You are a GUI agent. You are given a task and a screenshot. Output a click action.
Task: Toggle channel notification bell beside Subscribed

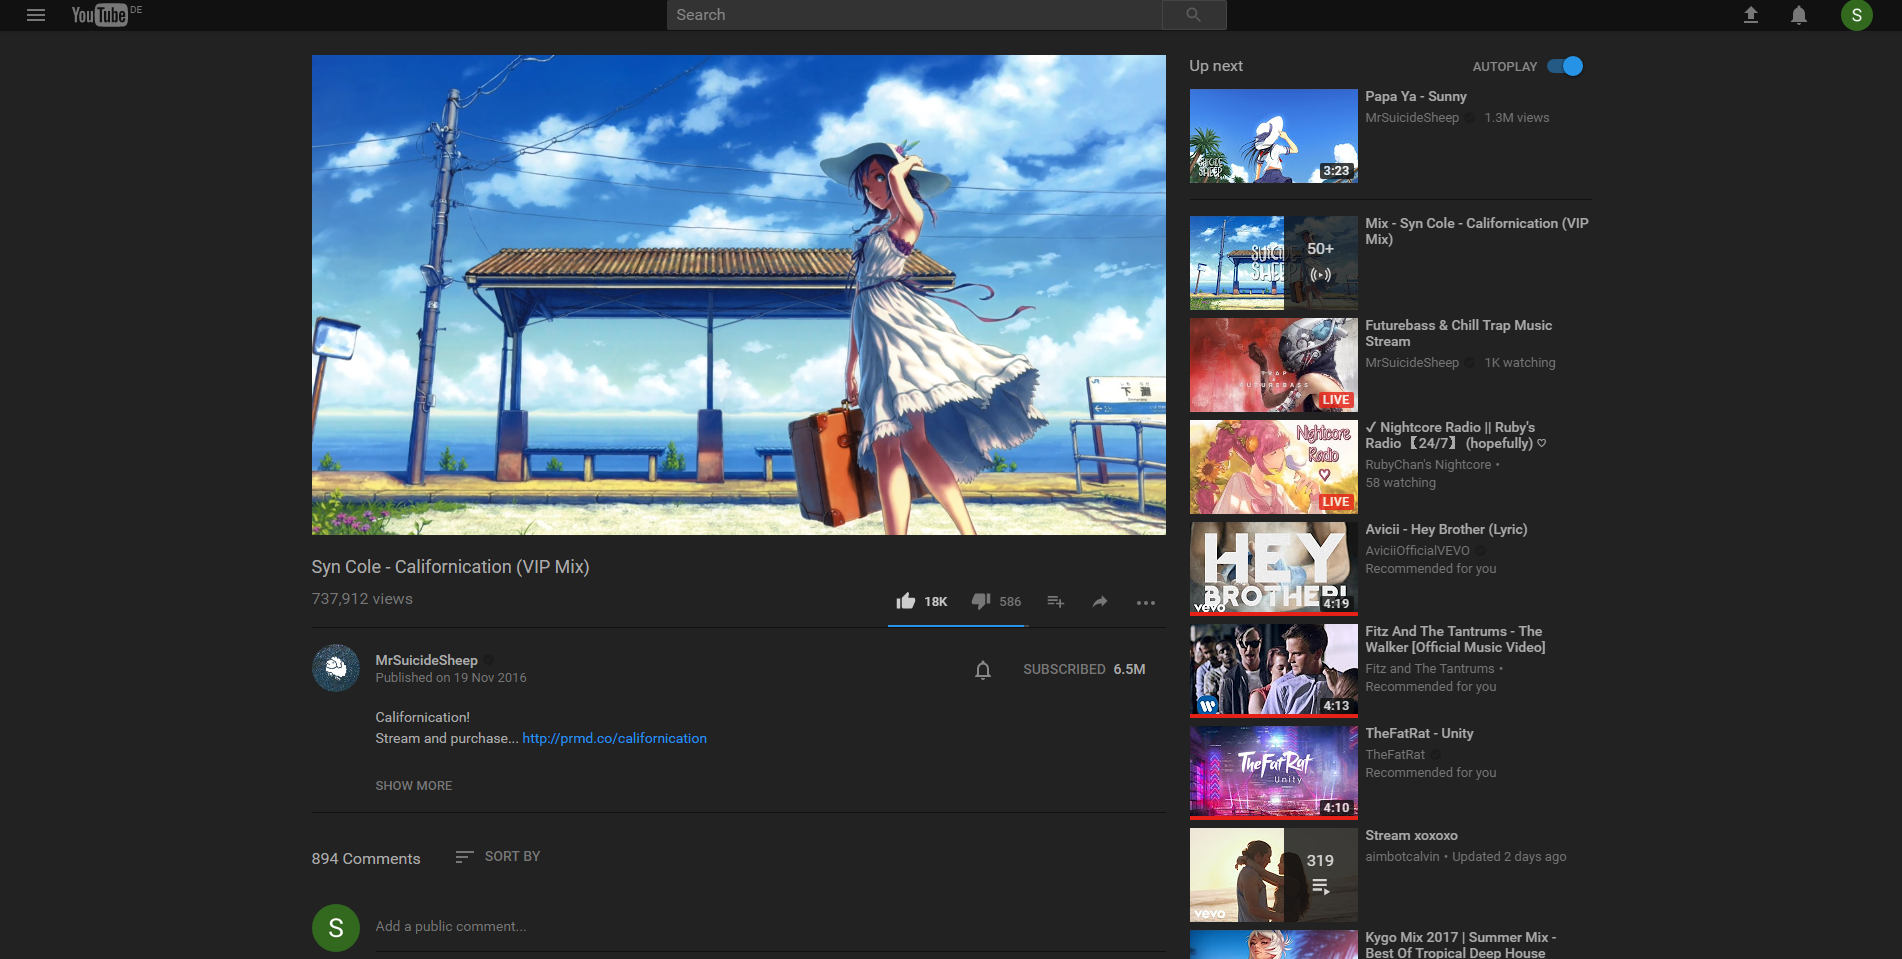tap(983, 670)
